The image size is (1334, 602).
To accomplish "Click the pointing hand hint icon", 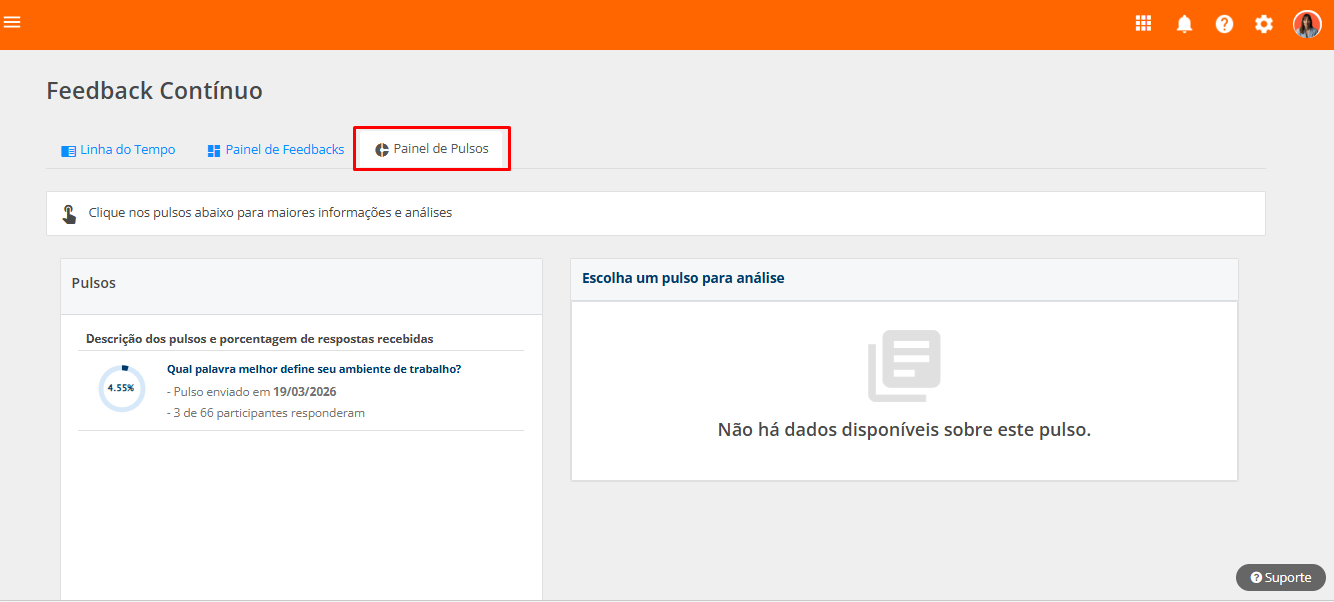I will point(69,213).
